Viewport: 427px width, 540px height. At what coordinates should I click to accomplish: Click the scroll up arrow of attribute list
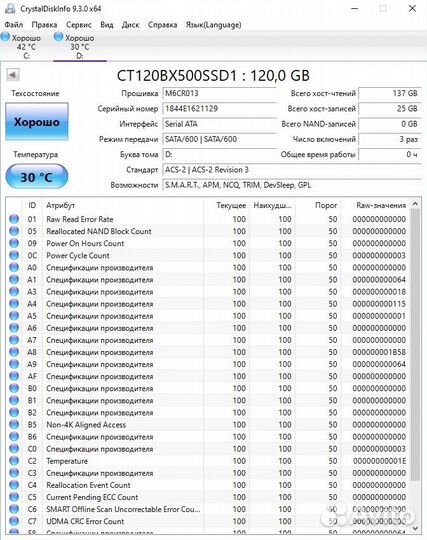[x=415, y=204]
